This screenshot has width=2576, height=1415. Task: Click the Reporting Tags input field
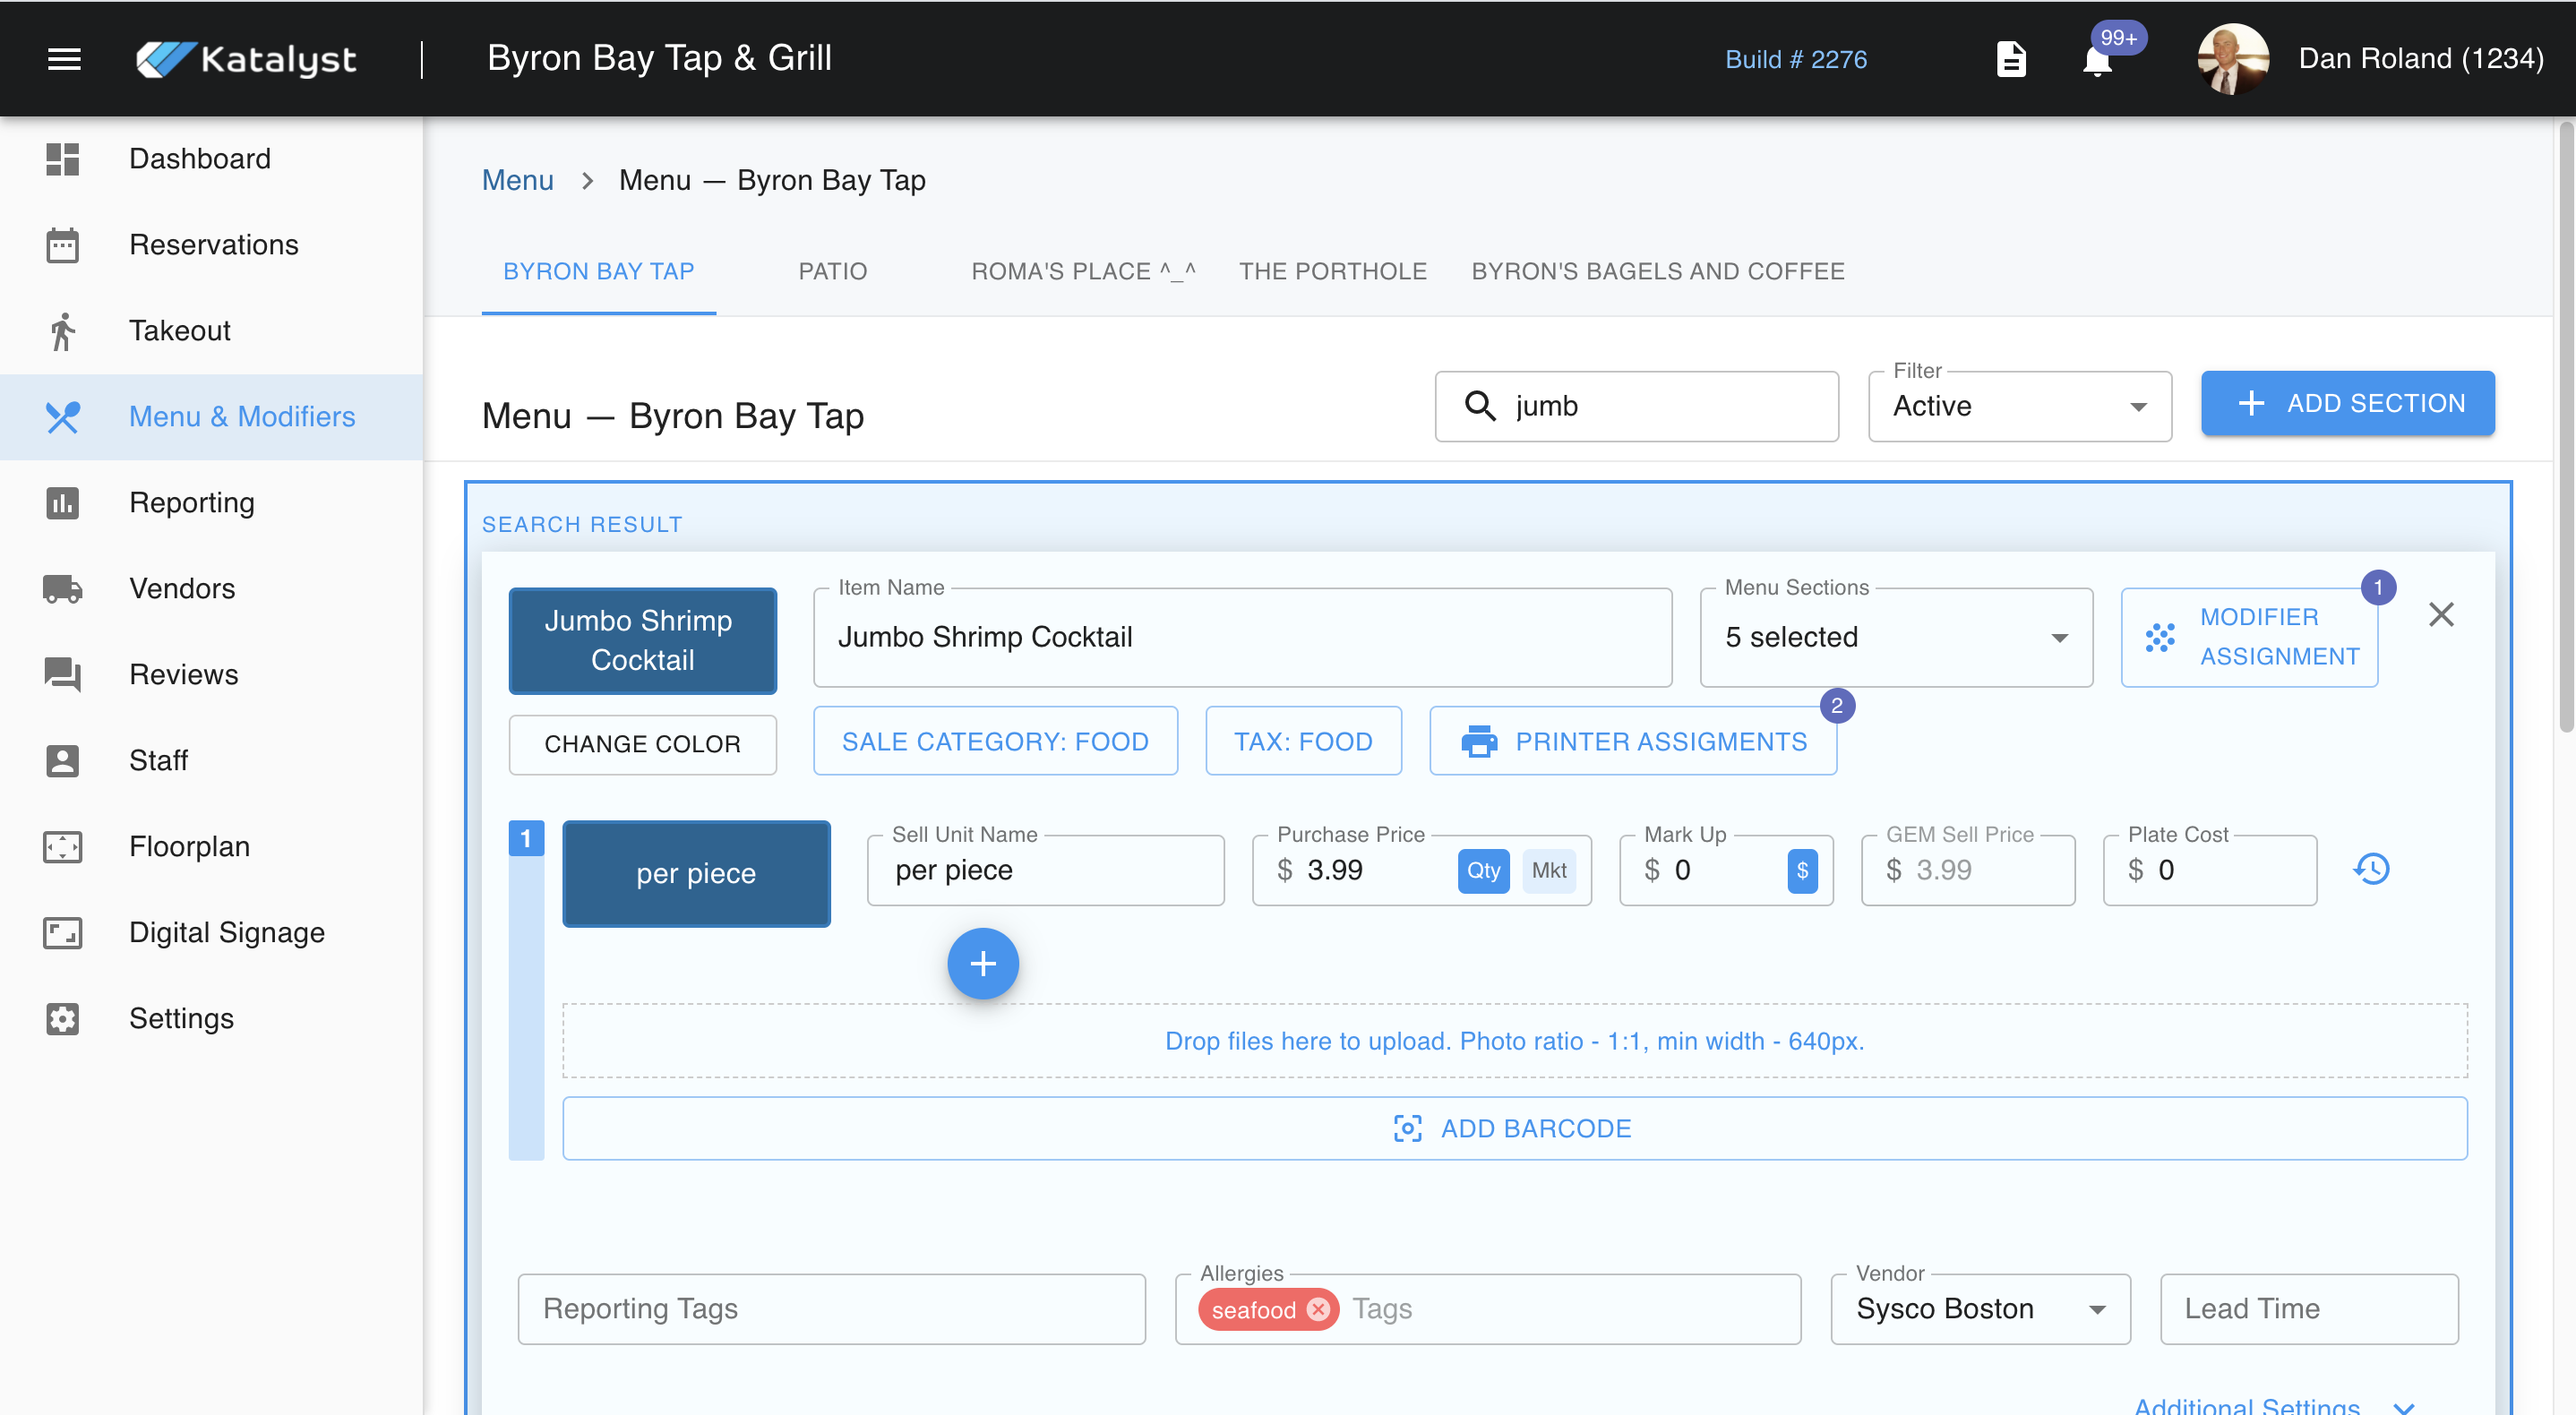tap(830, 1309)
